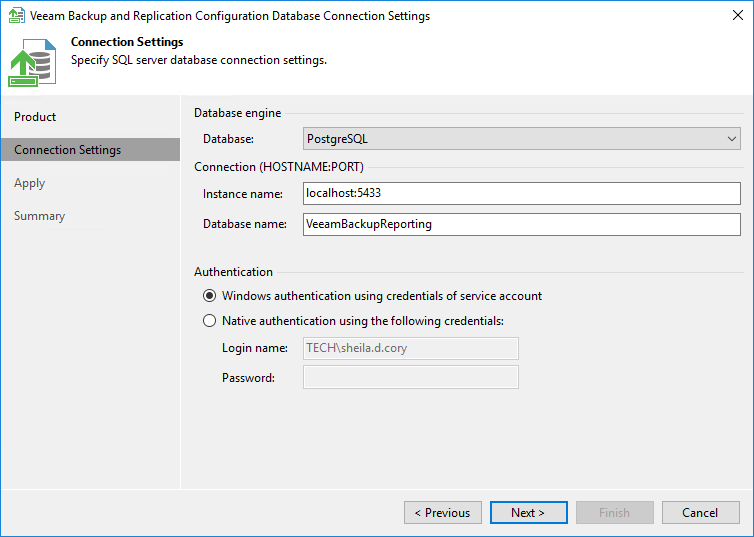Close the Connection Settings dialog window

[731, 16]
